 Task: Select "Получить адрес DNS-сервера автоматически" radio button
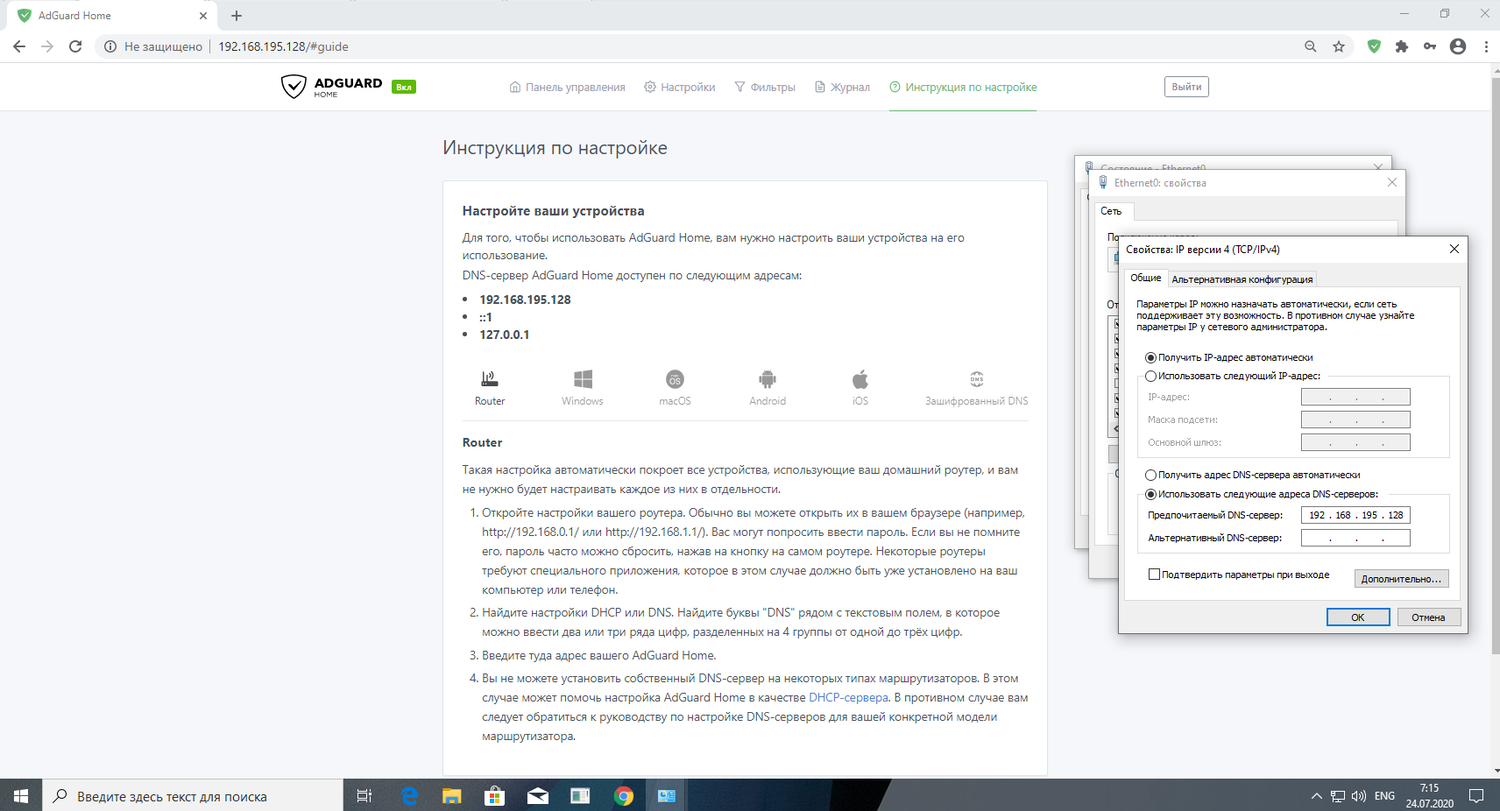click(x=1151, y=475)
